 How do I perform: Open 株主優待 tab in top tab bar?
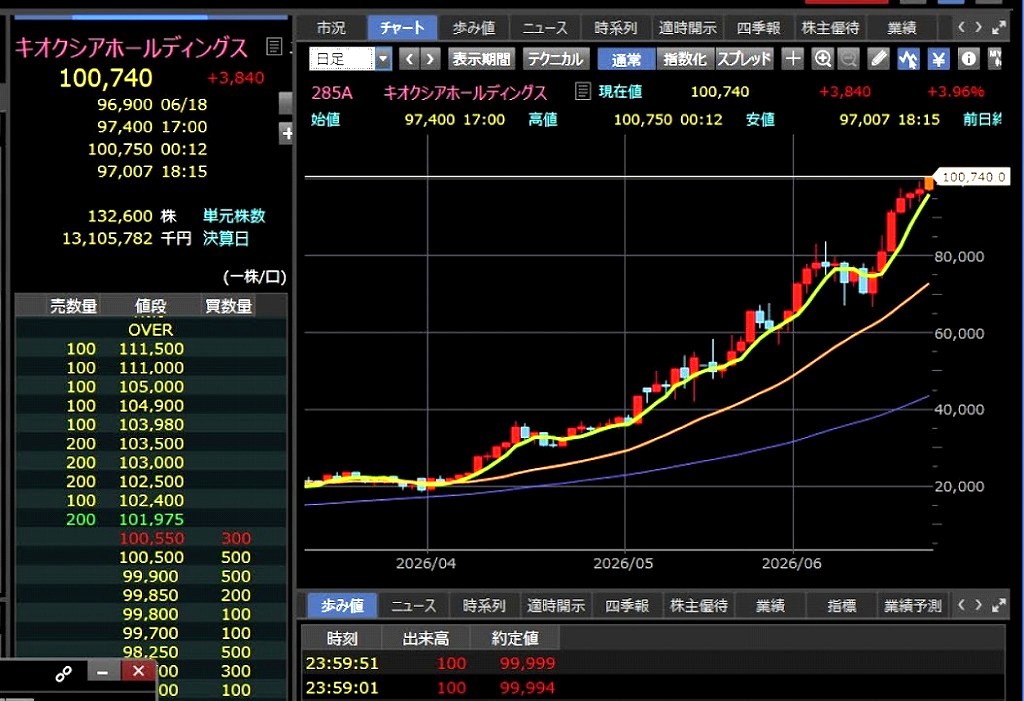pos(830,27)
